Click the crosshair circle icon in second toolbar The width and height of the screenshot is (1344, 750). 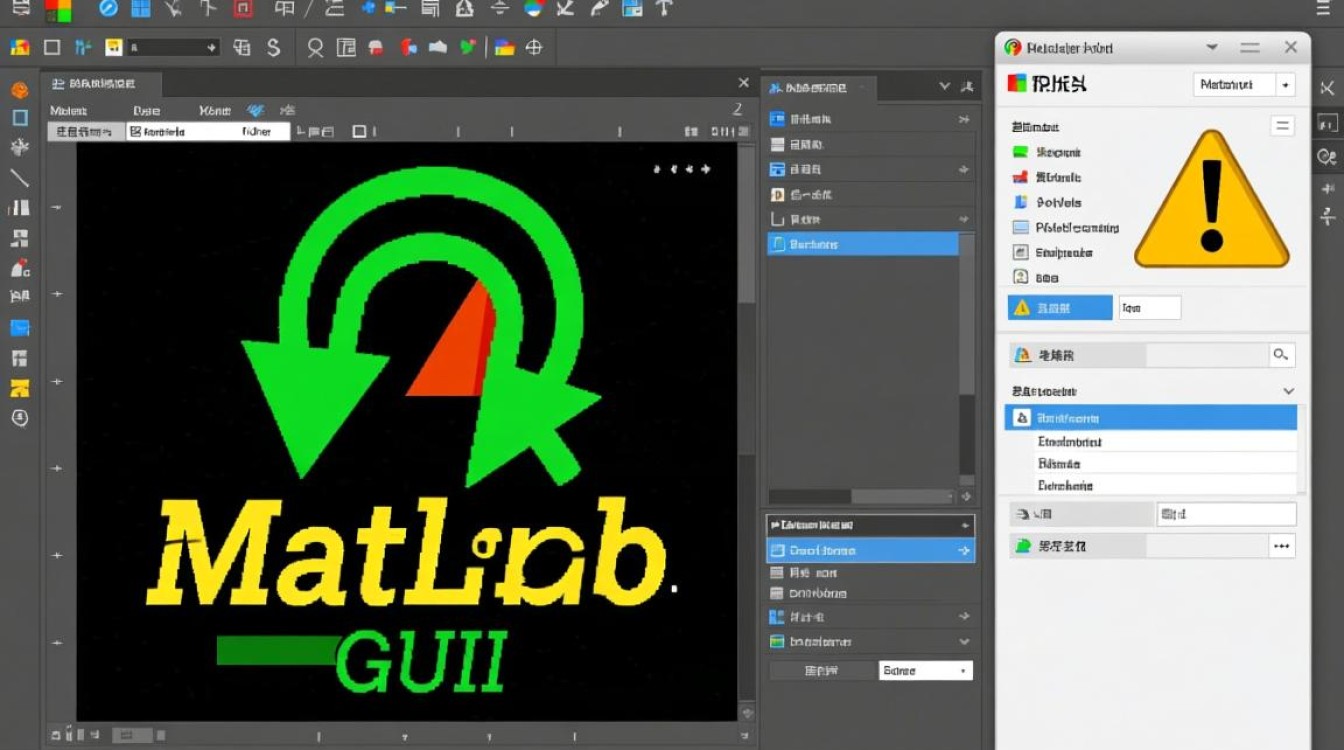point(534,47)
